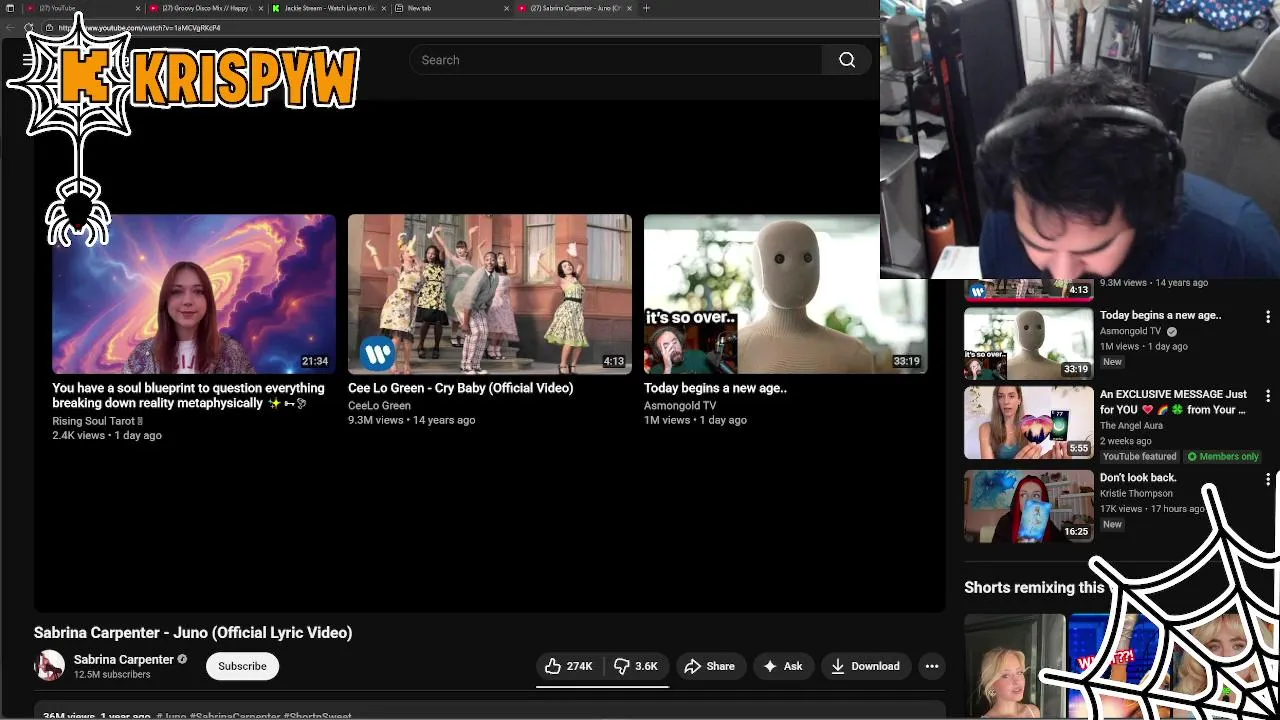
Task: Click 'An EXCLUSIVE MESSAGE Just for YOU' title
Action: pyautogui.click(x=1174, y=402)
